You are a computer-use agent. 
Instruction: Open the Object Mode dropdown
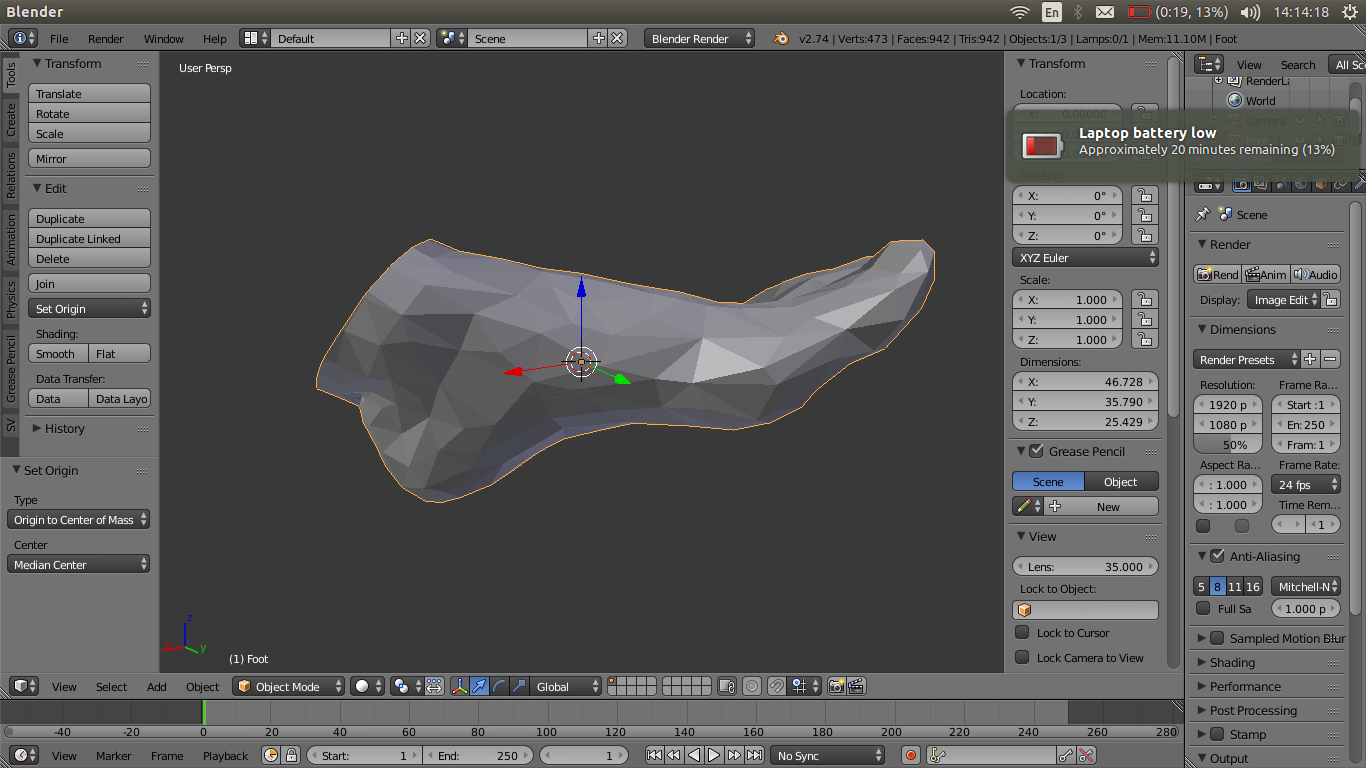[288, 686]
